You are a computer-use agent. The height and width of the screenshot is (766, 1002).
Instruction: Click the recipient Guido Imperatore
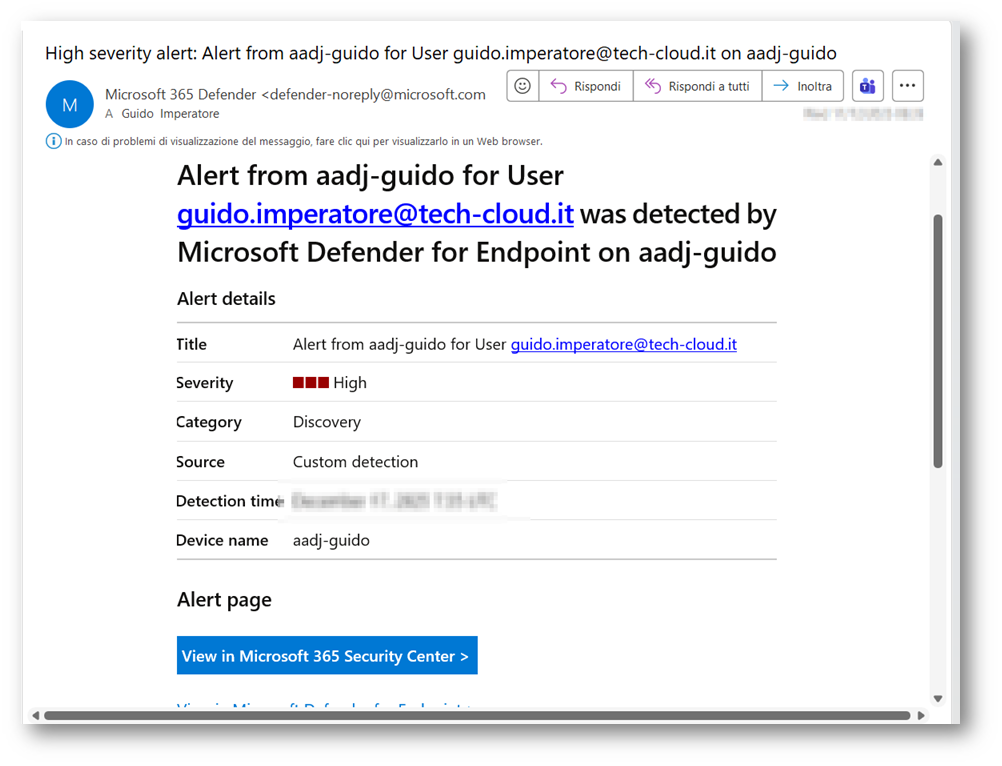170,114
